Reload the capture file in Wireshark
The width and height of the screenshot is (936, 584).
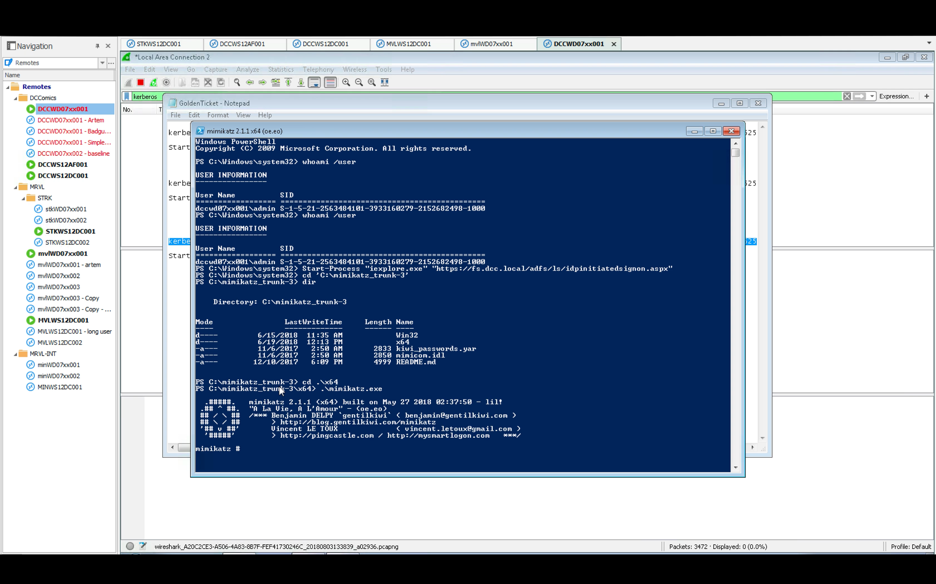coord(221,82)
